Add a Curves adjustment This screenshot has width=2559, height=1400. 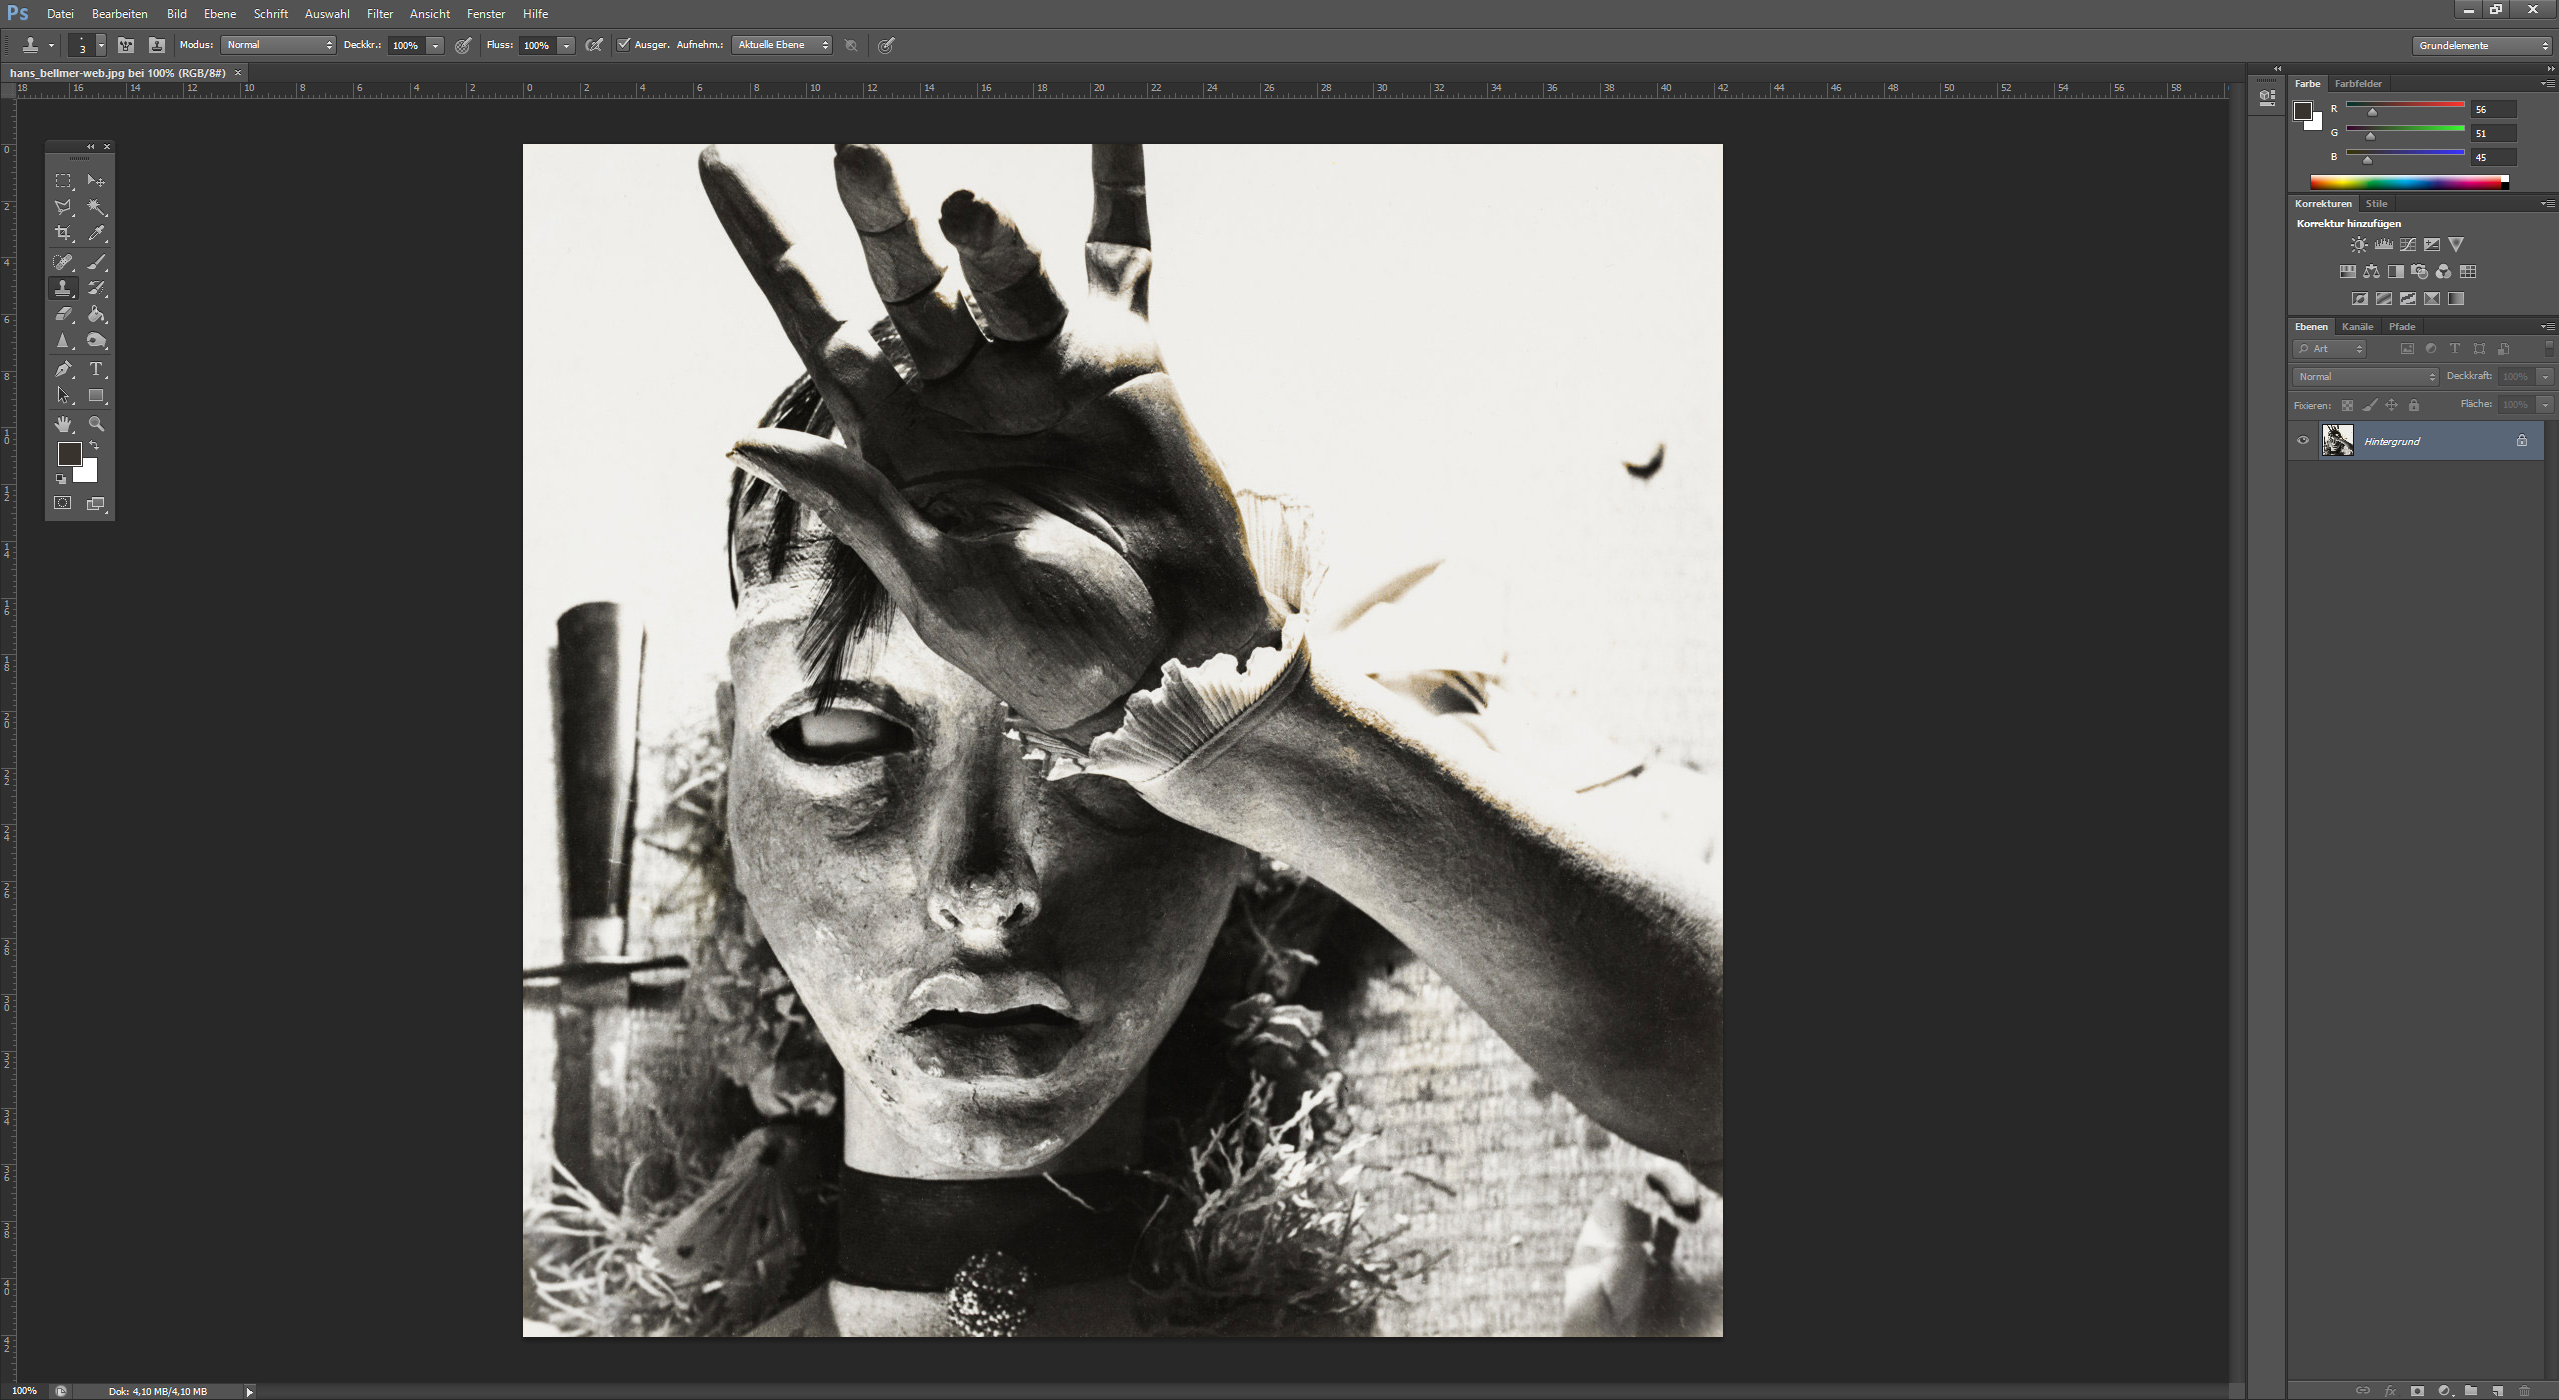[x=2408, y=245]
